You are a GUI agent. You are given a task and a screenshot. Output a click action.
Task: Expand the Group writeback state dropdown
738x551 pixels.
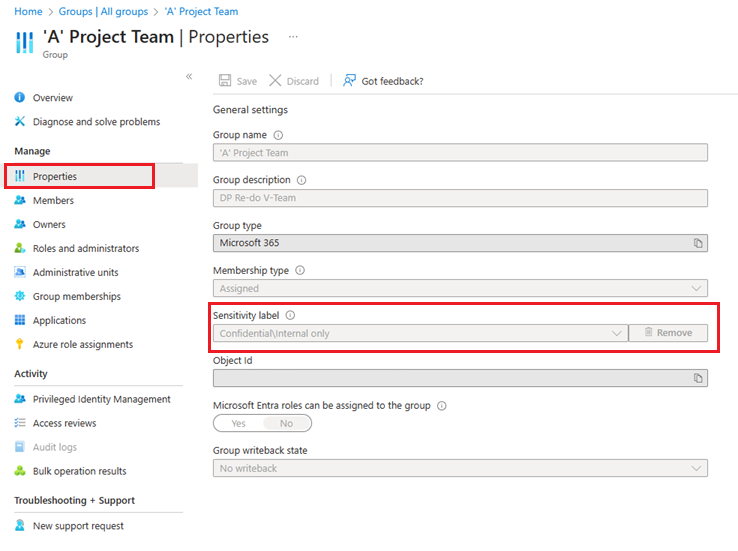[697, 468]
